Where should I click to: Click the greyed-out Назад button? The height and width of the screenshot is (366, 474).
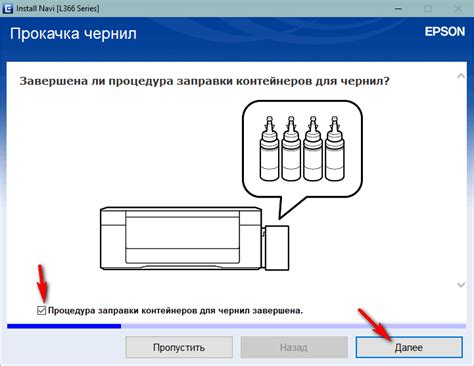[x=294, y=347]
